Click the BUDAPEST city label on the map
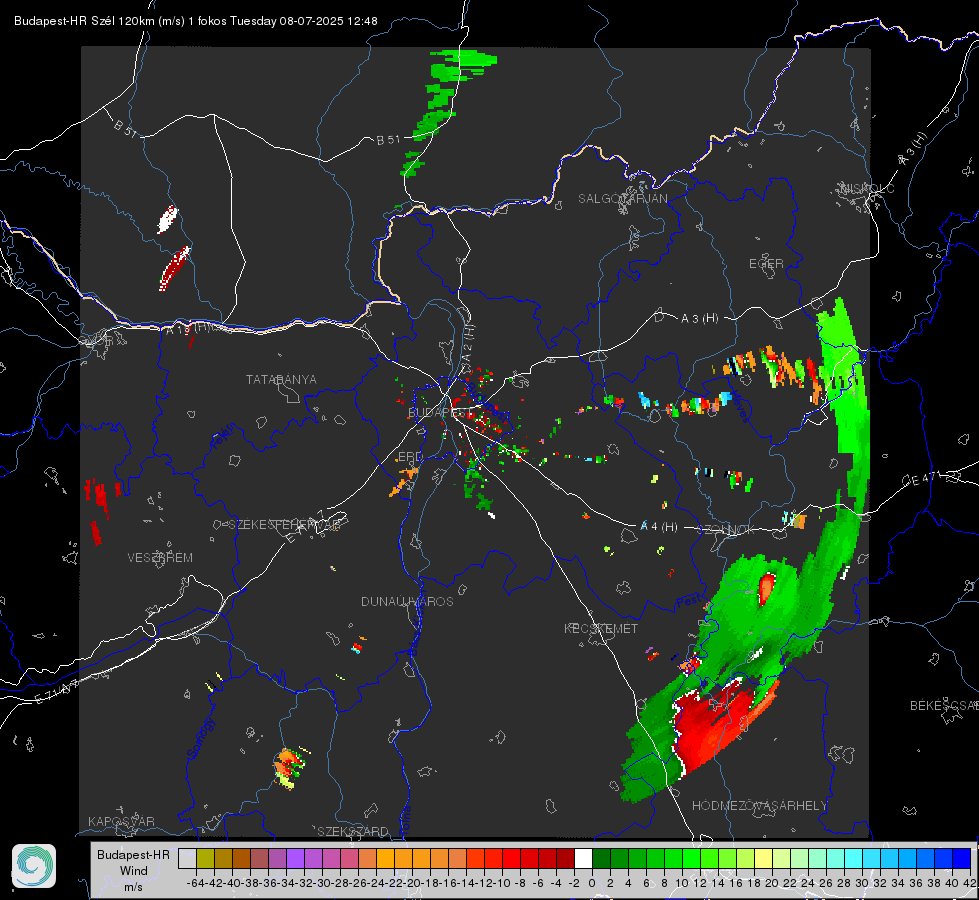This screenshot has height=900, width=979. point(440,413)
